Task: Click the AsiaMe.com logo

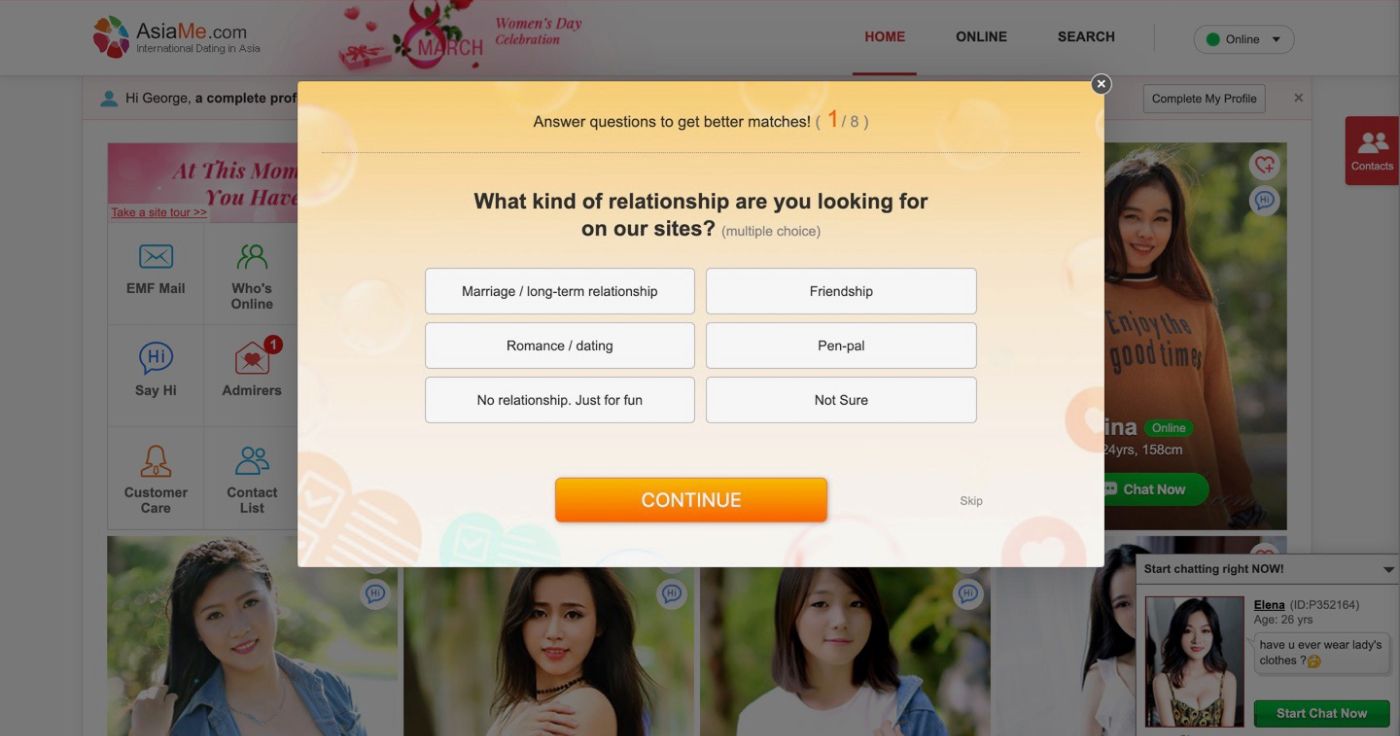Action: coord(177,37)
